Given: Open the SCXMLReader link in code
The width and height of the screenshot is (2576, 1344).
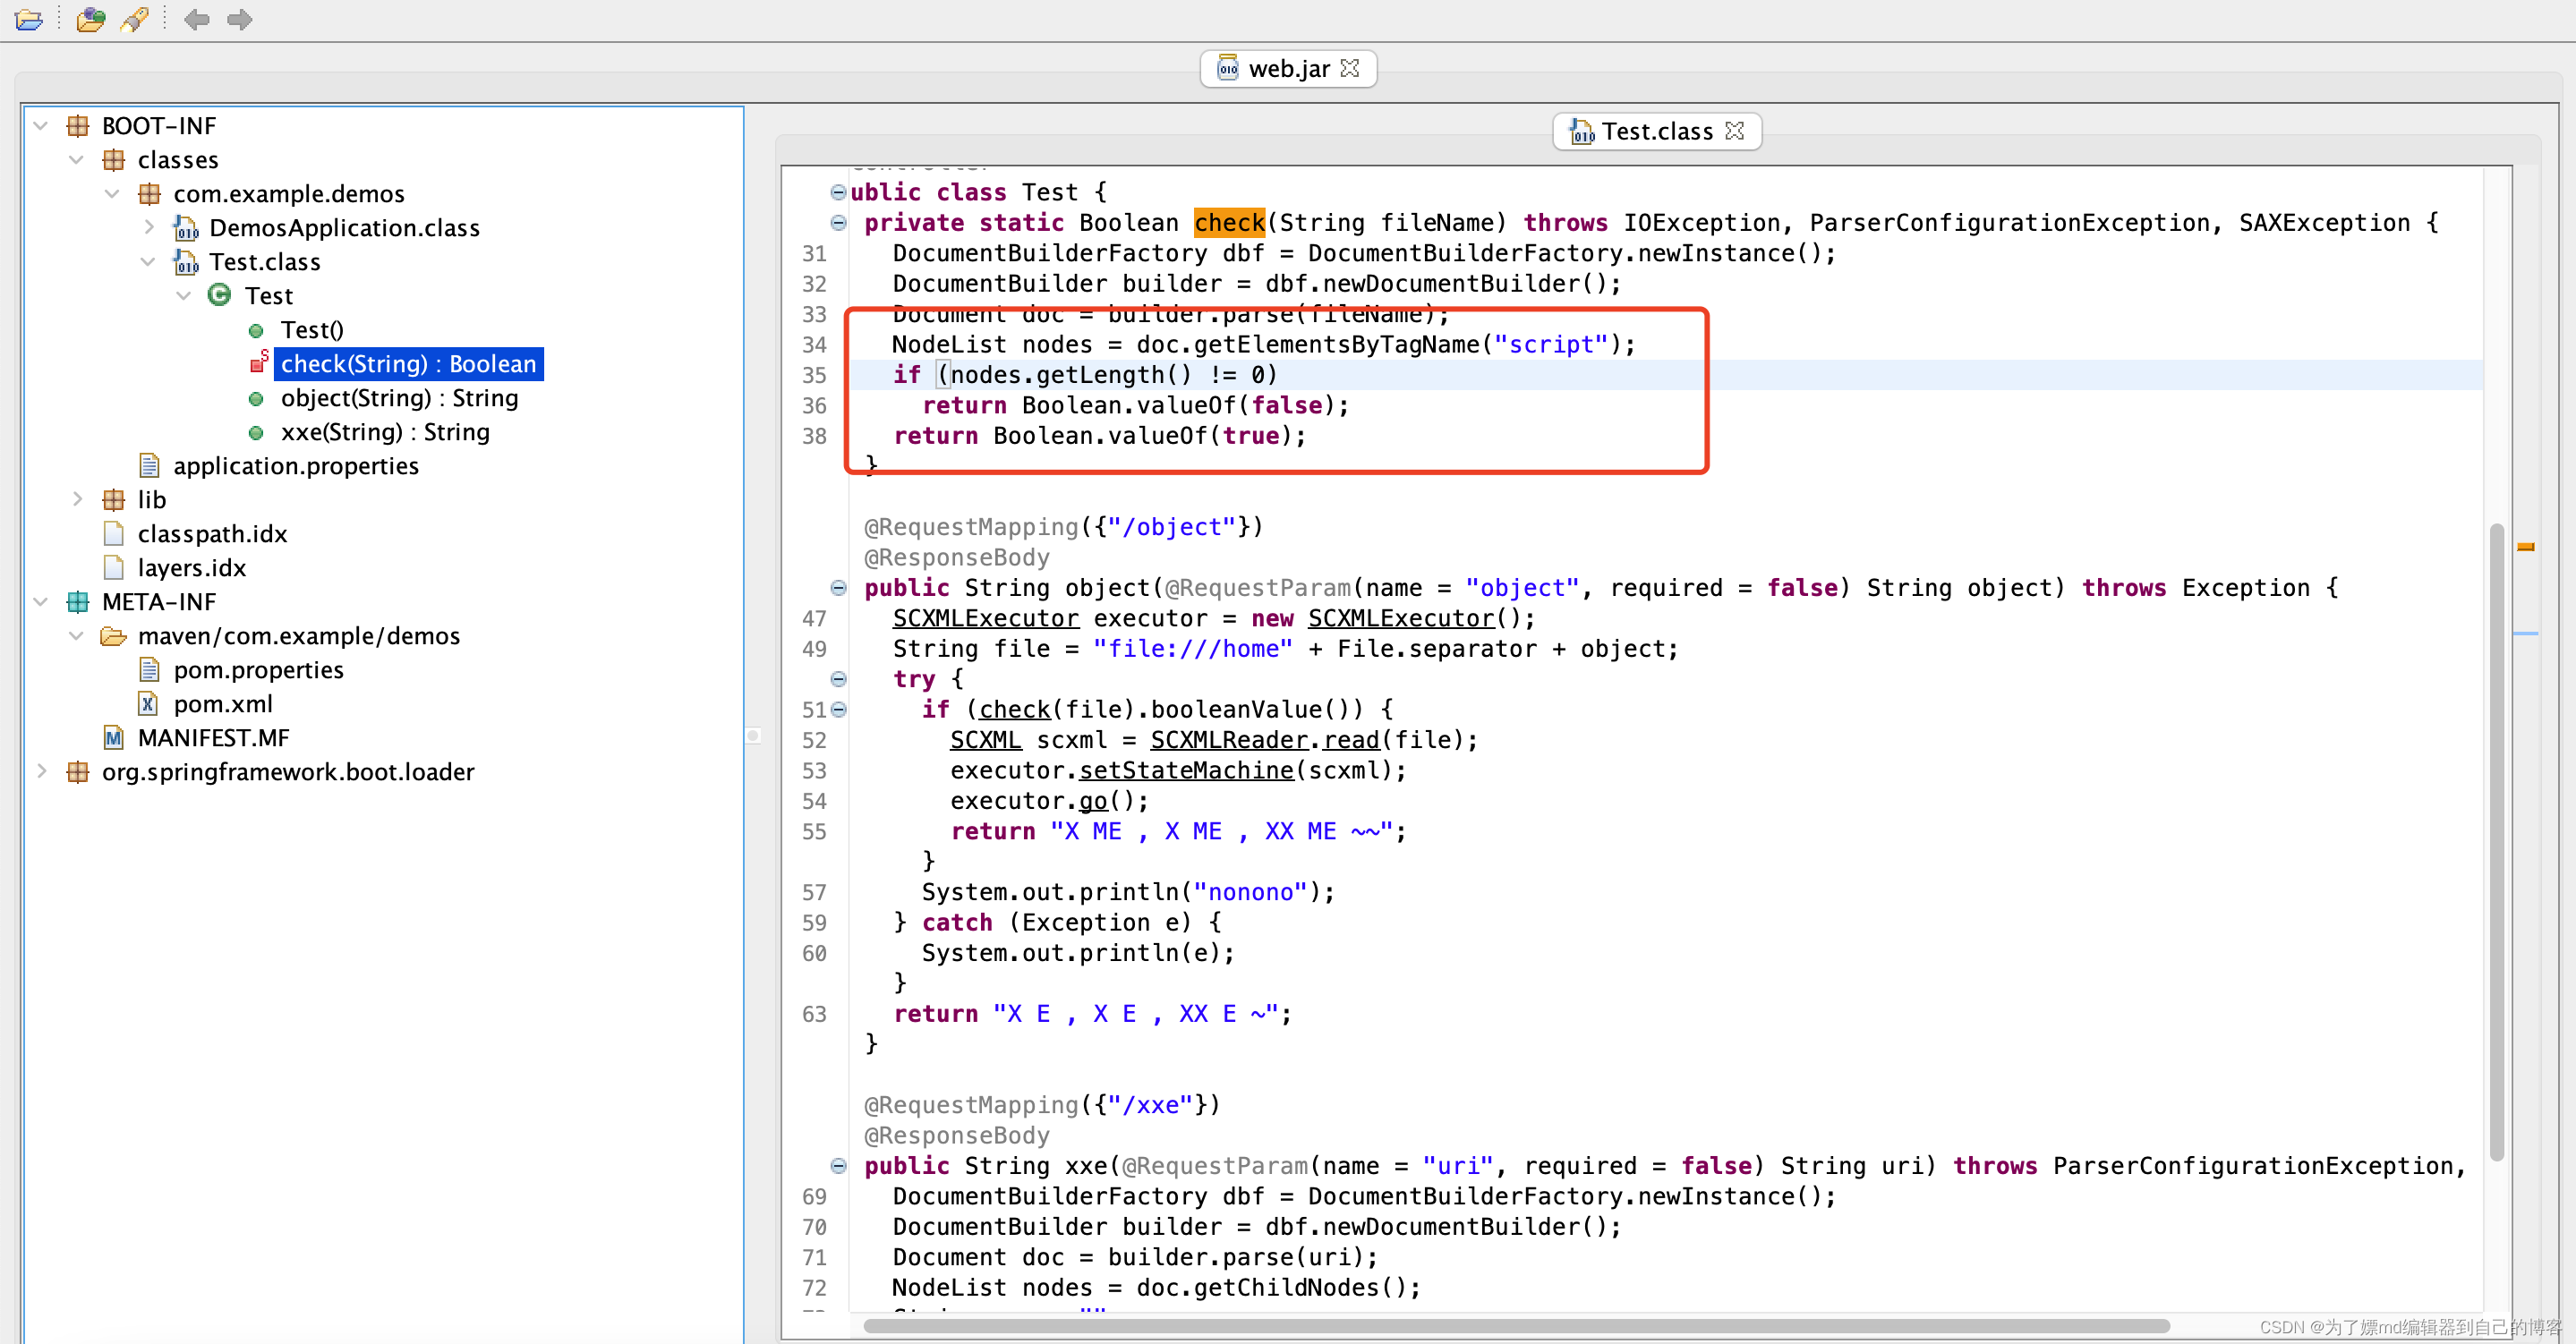Looking at the screenshot, I should click(1229, 740).
